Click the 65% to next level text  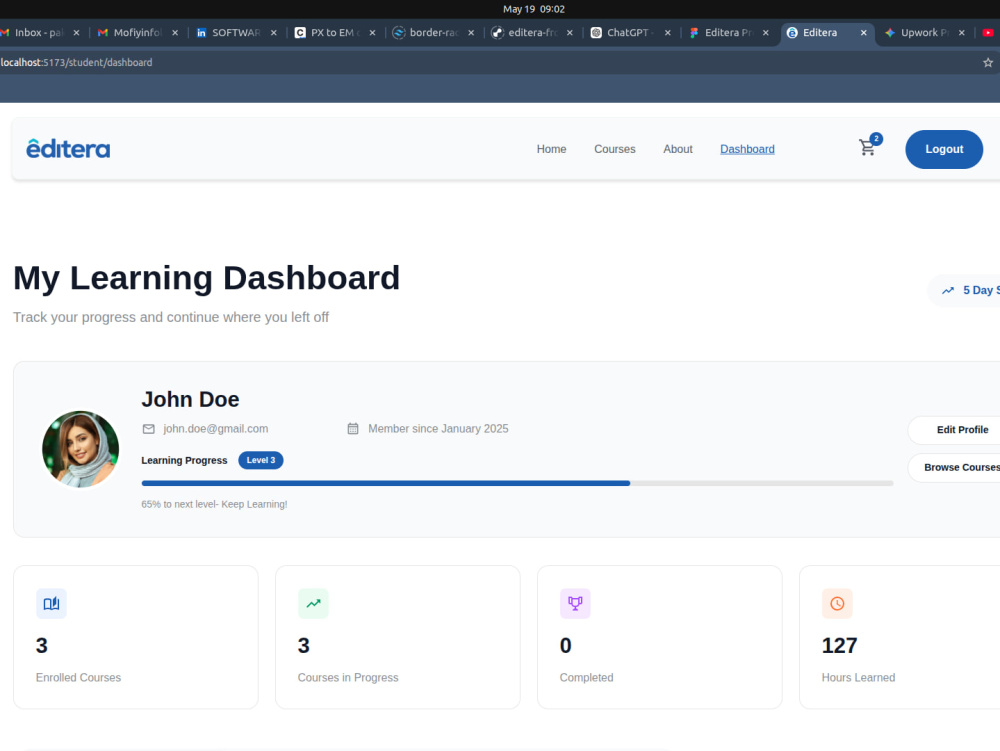point(214,504)
